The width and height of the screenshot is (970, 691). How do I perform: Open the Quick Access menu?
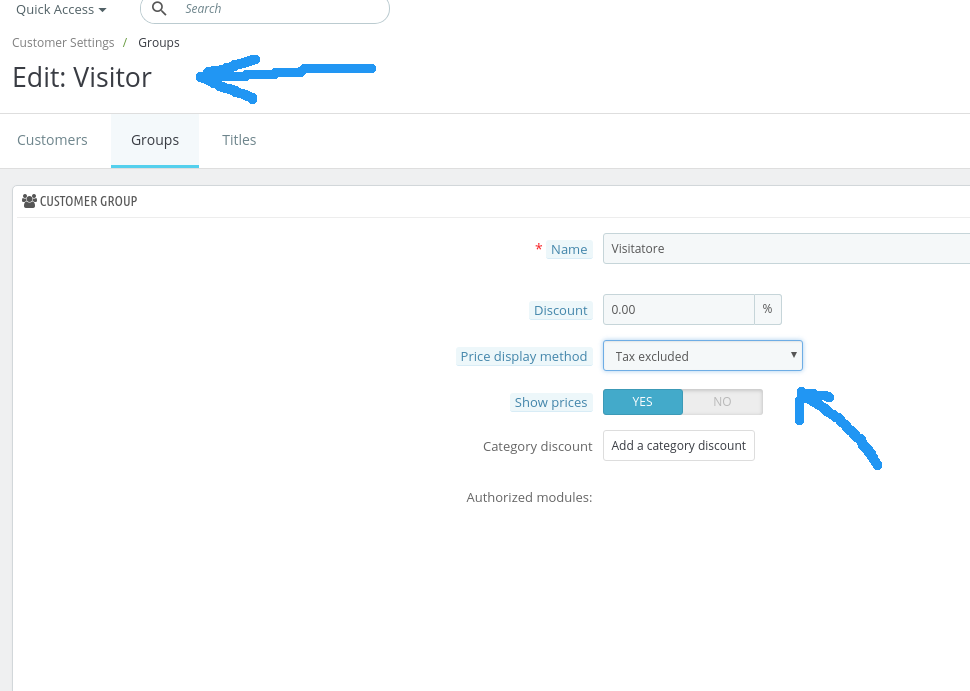60,9
